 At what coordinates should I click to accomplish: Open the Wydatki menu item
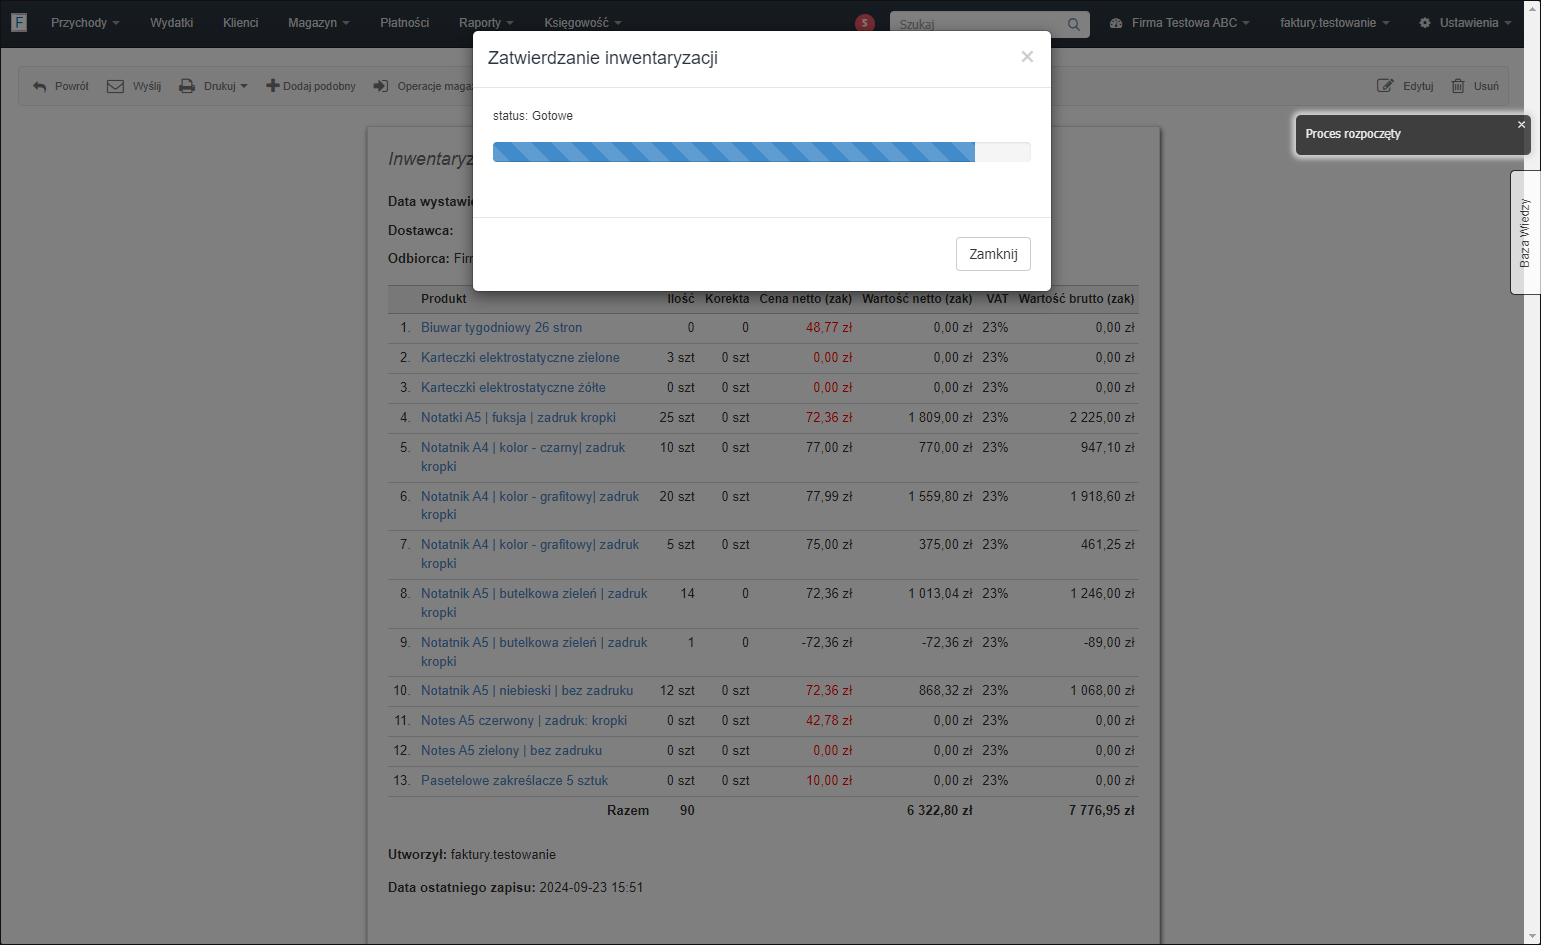[x=172, y=23]
